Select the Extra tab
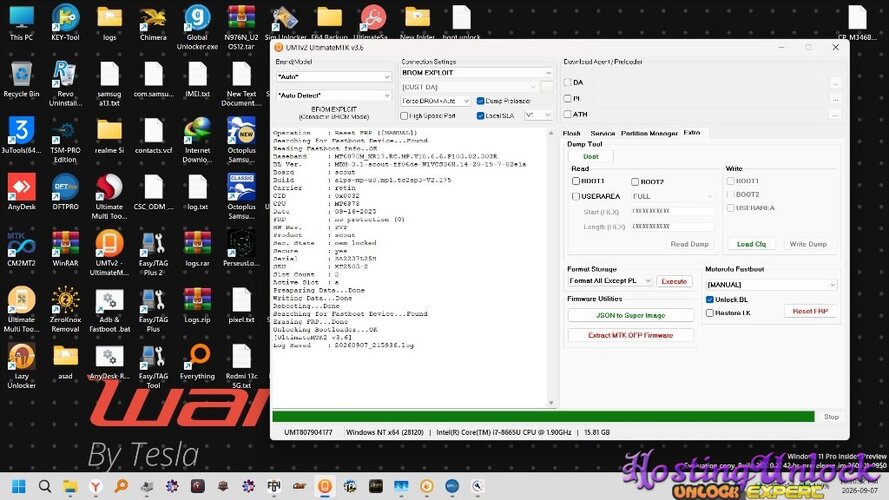The height and width of the screenshot is (500, 889). [x=692, y=133]
